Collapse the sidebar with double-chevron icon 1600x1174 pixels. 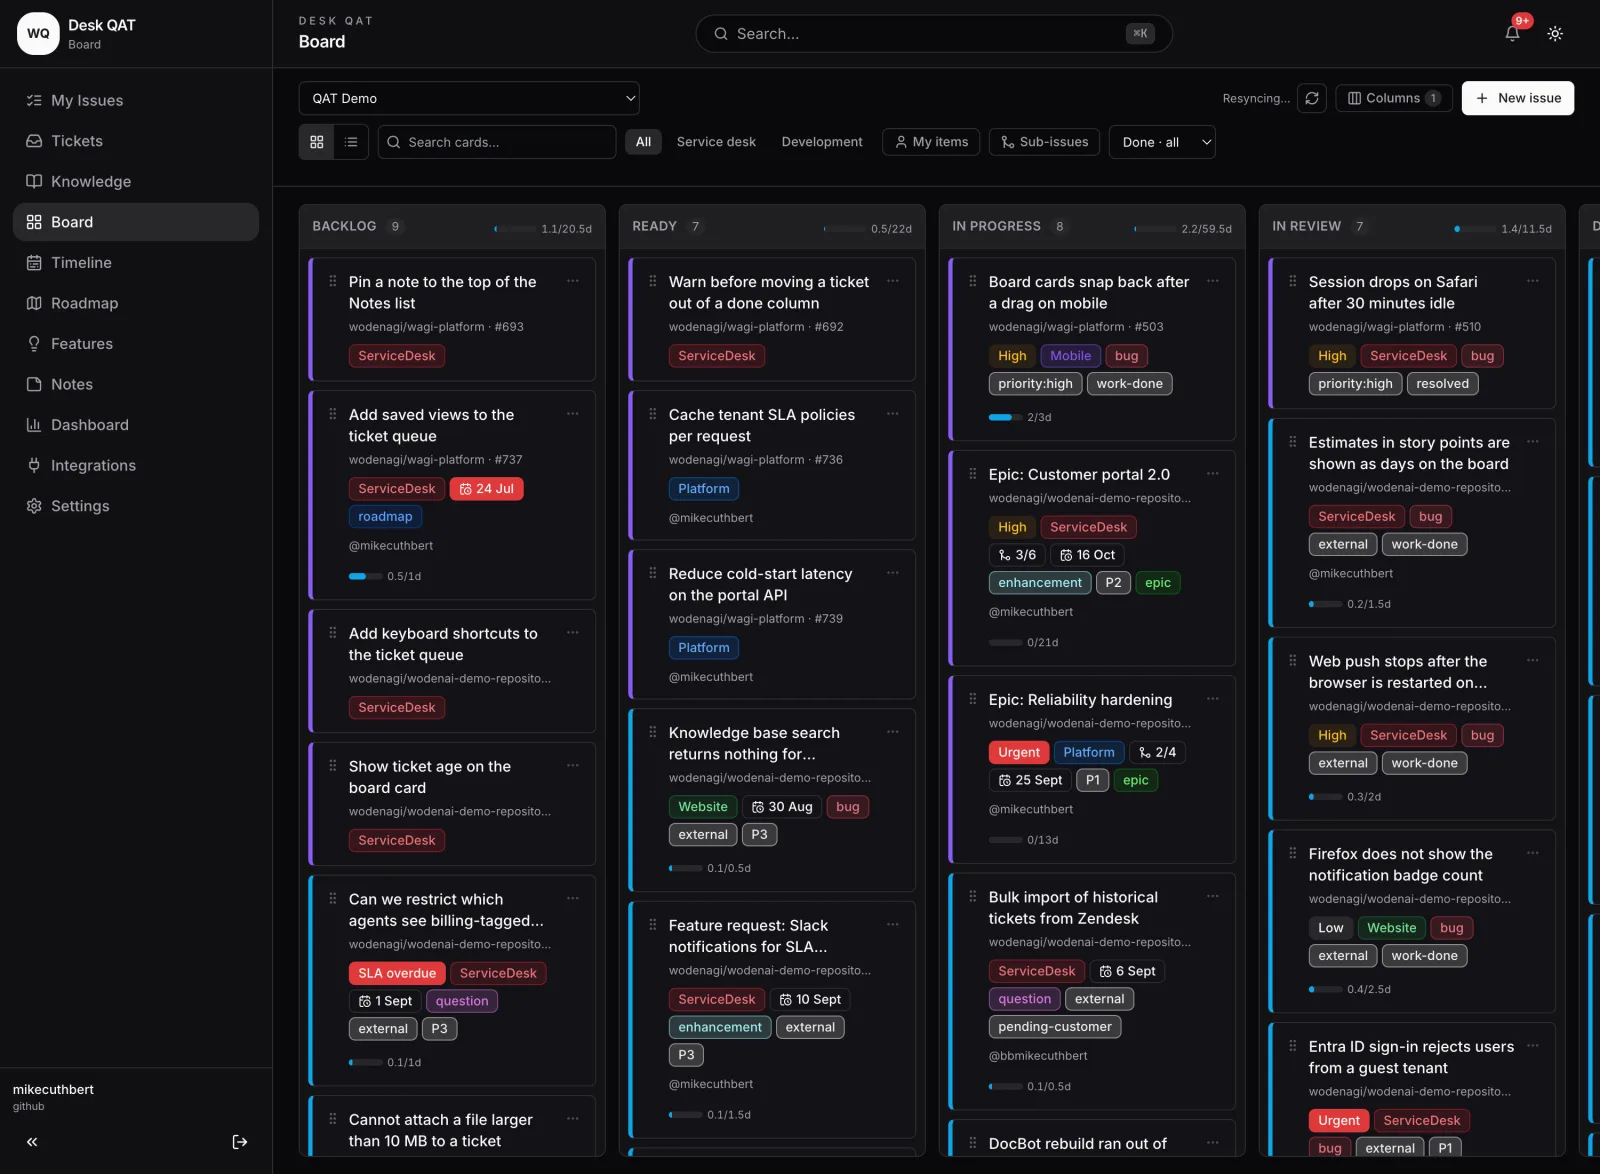coord(32,1141)
